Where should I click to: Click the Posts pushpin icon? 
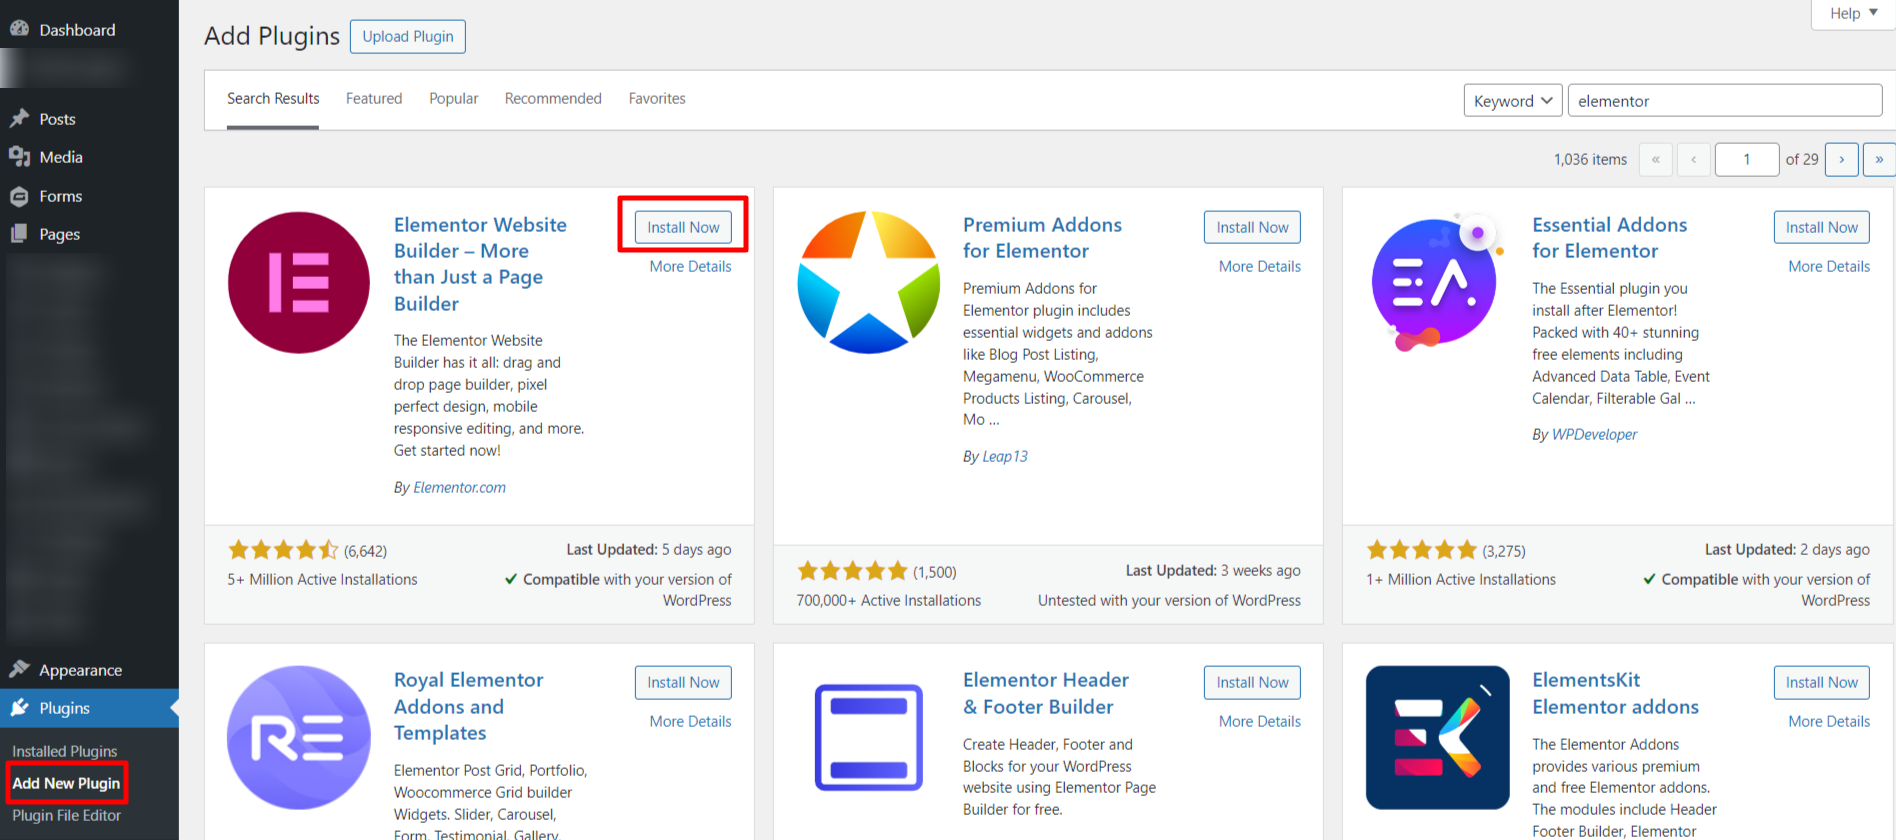coord(19,118)
